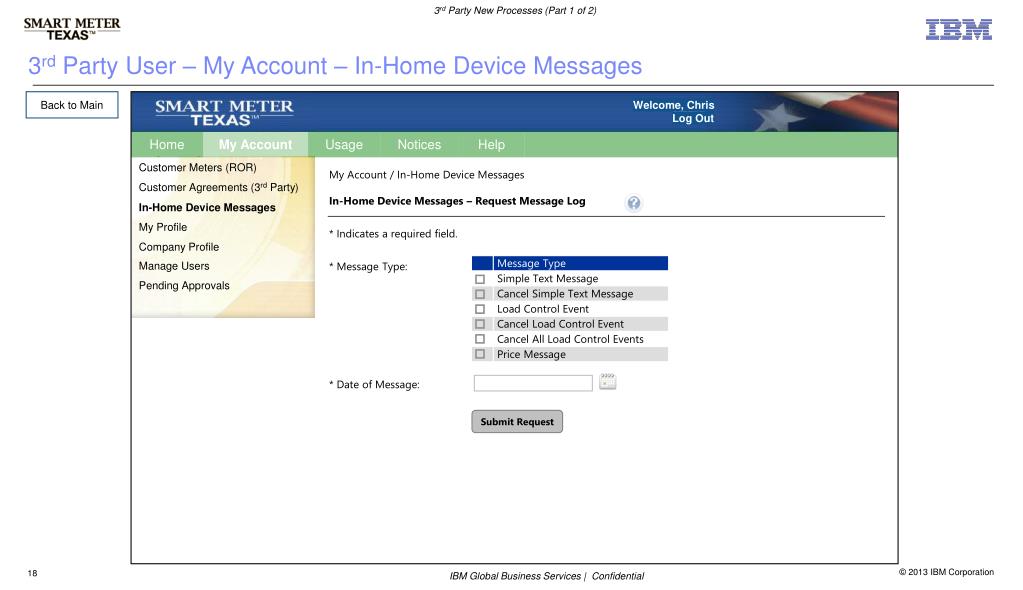Open Pending Approvals sidebar link
This screenshot has width=1023, height=590.
click(x=184, y=286)
